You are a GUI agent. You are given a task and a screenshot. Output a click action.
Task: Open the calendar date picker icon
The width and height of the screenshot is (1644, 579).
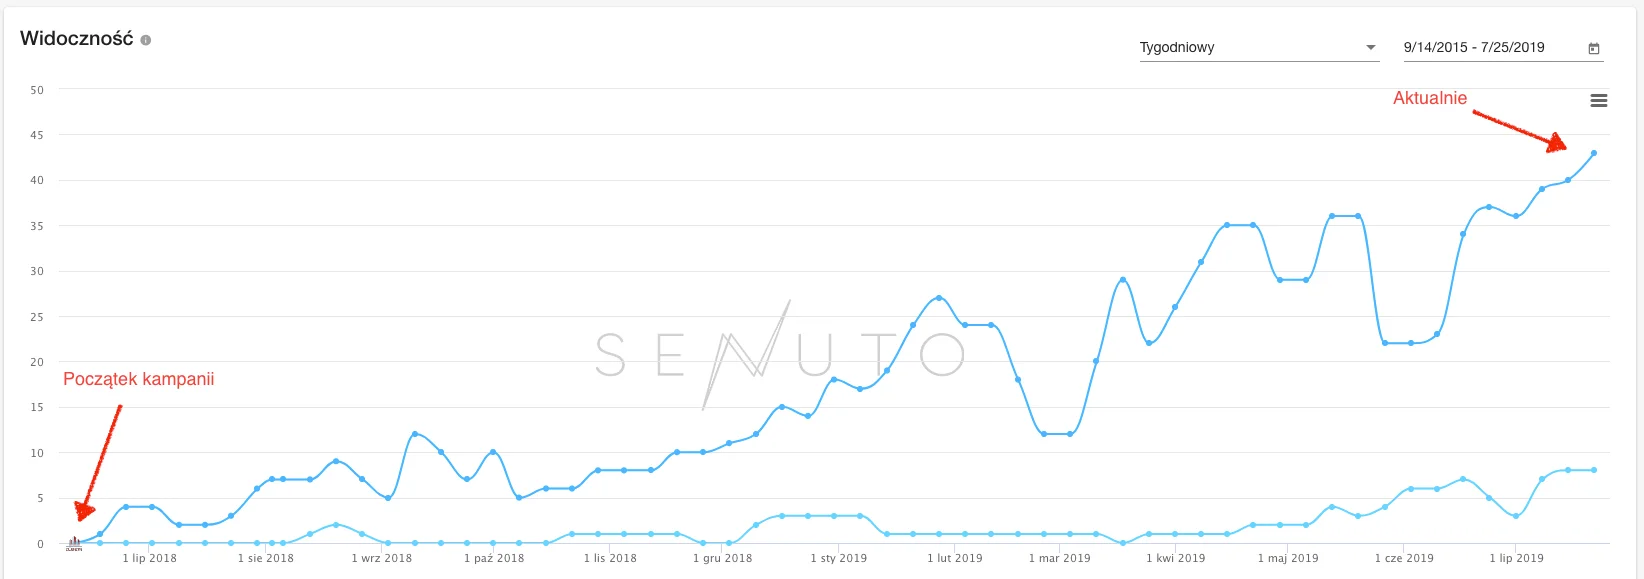pos(1594,48)
